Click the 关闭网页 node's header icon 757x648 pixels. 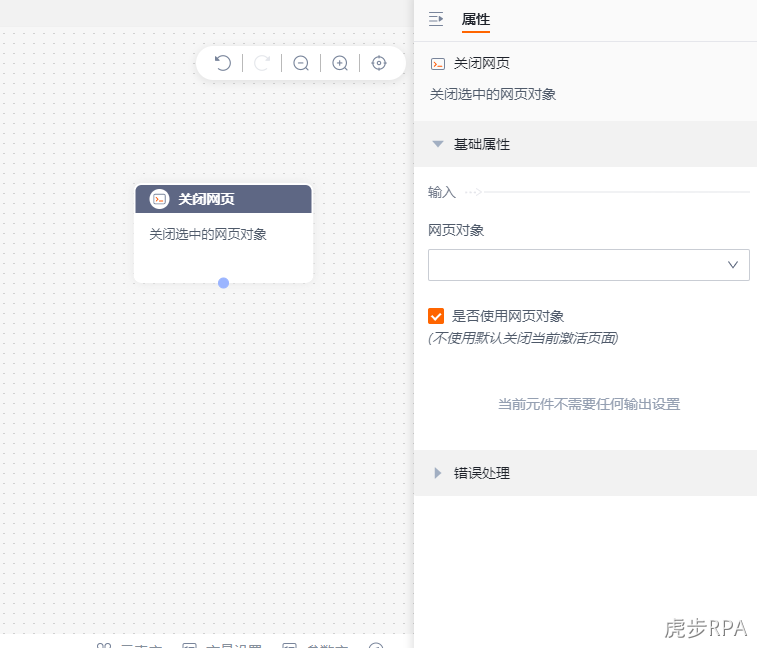click(159, 199)
